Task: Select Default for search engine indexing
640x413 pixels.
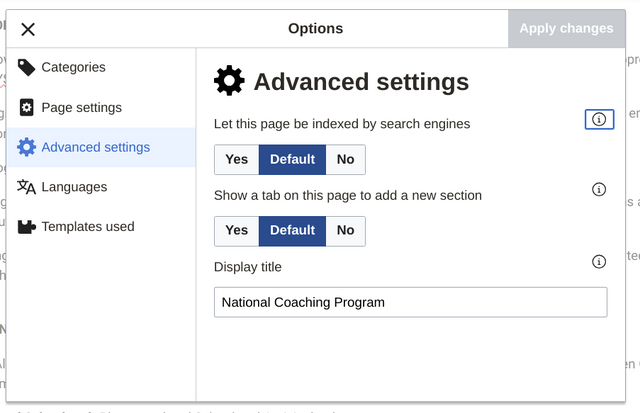Action: coord(292,160)
